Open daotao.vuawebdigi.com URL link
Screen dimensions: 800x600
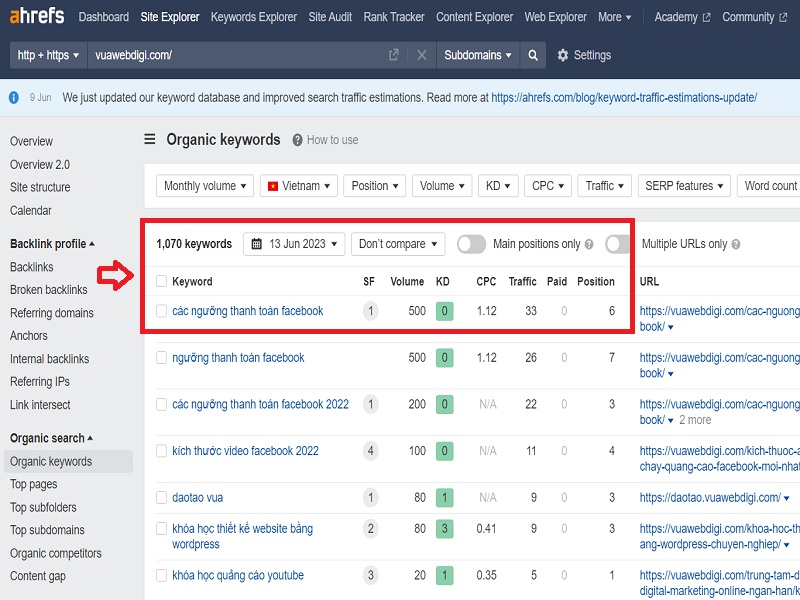tap(710, 497)
